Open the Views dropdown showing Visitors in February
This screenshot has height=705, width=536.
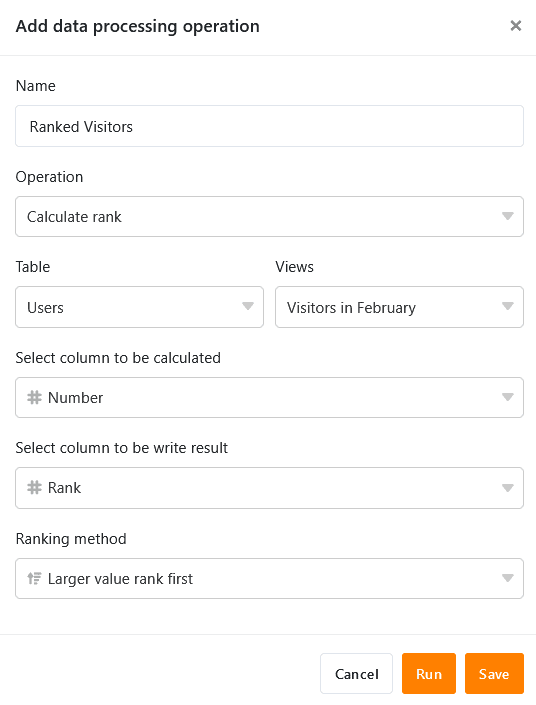tap(399, 307)
